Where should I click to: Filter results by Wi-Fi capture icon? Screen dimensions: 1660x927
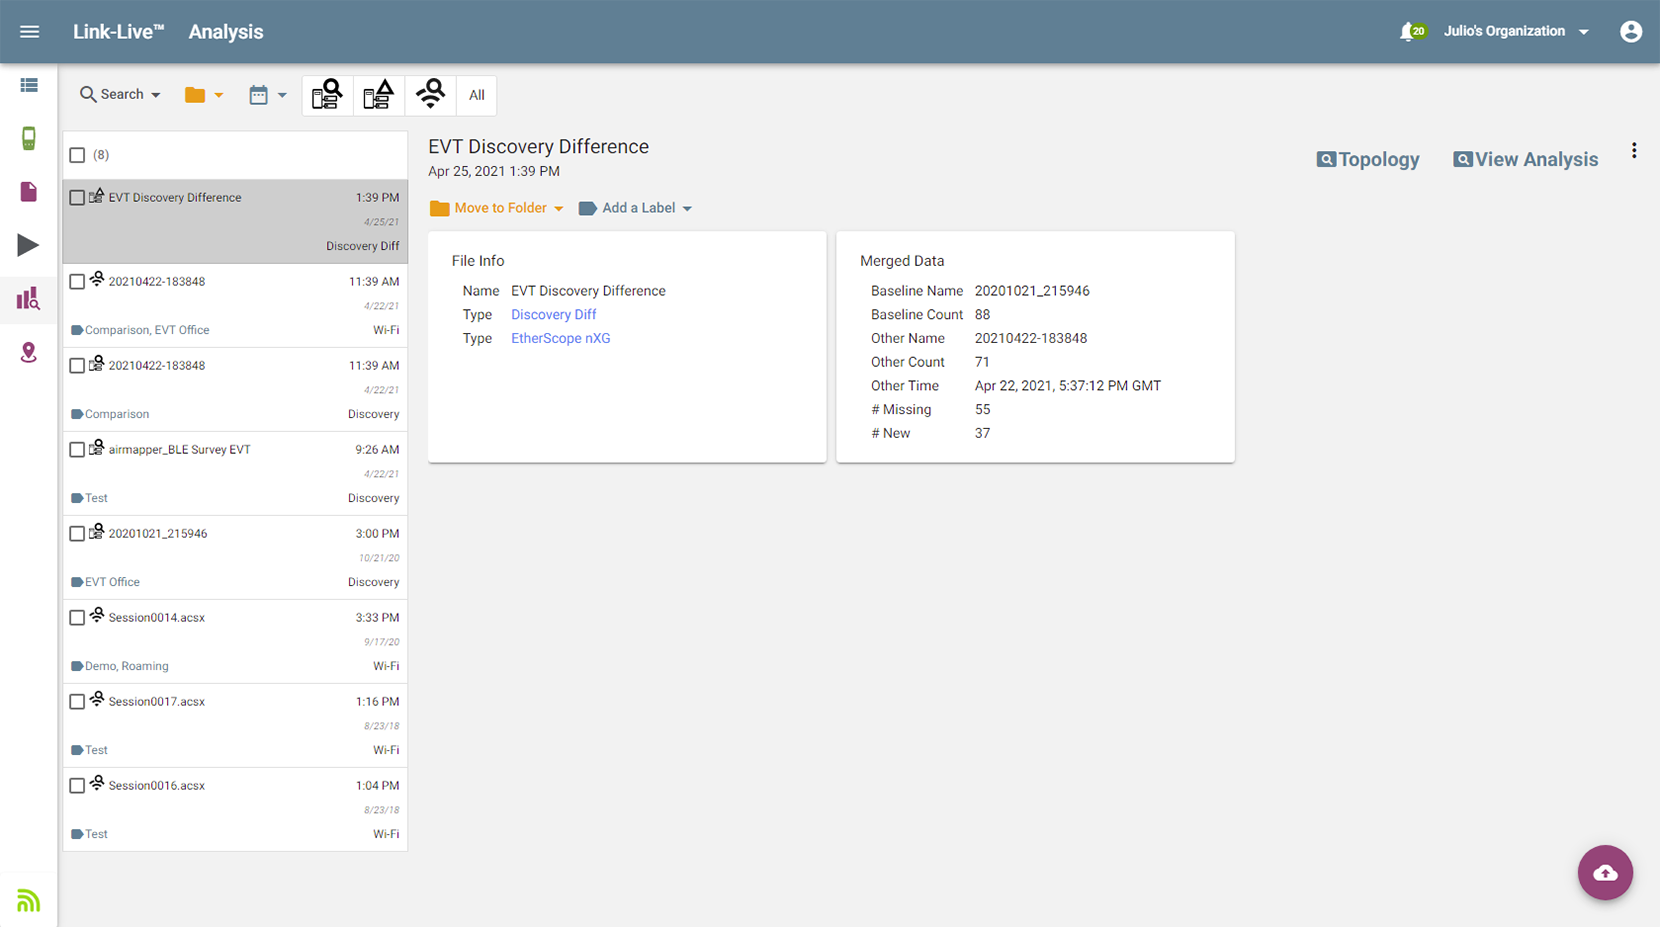click(430, 94)
